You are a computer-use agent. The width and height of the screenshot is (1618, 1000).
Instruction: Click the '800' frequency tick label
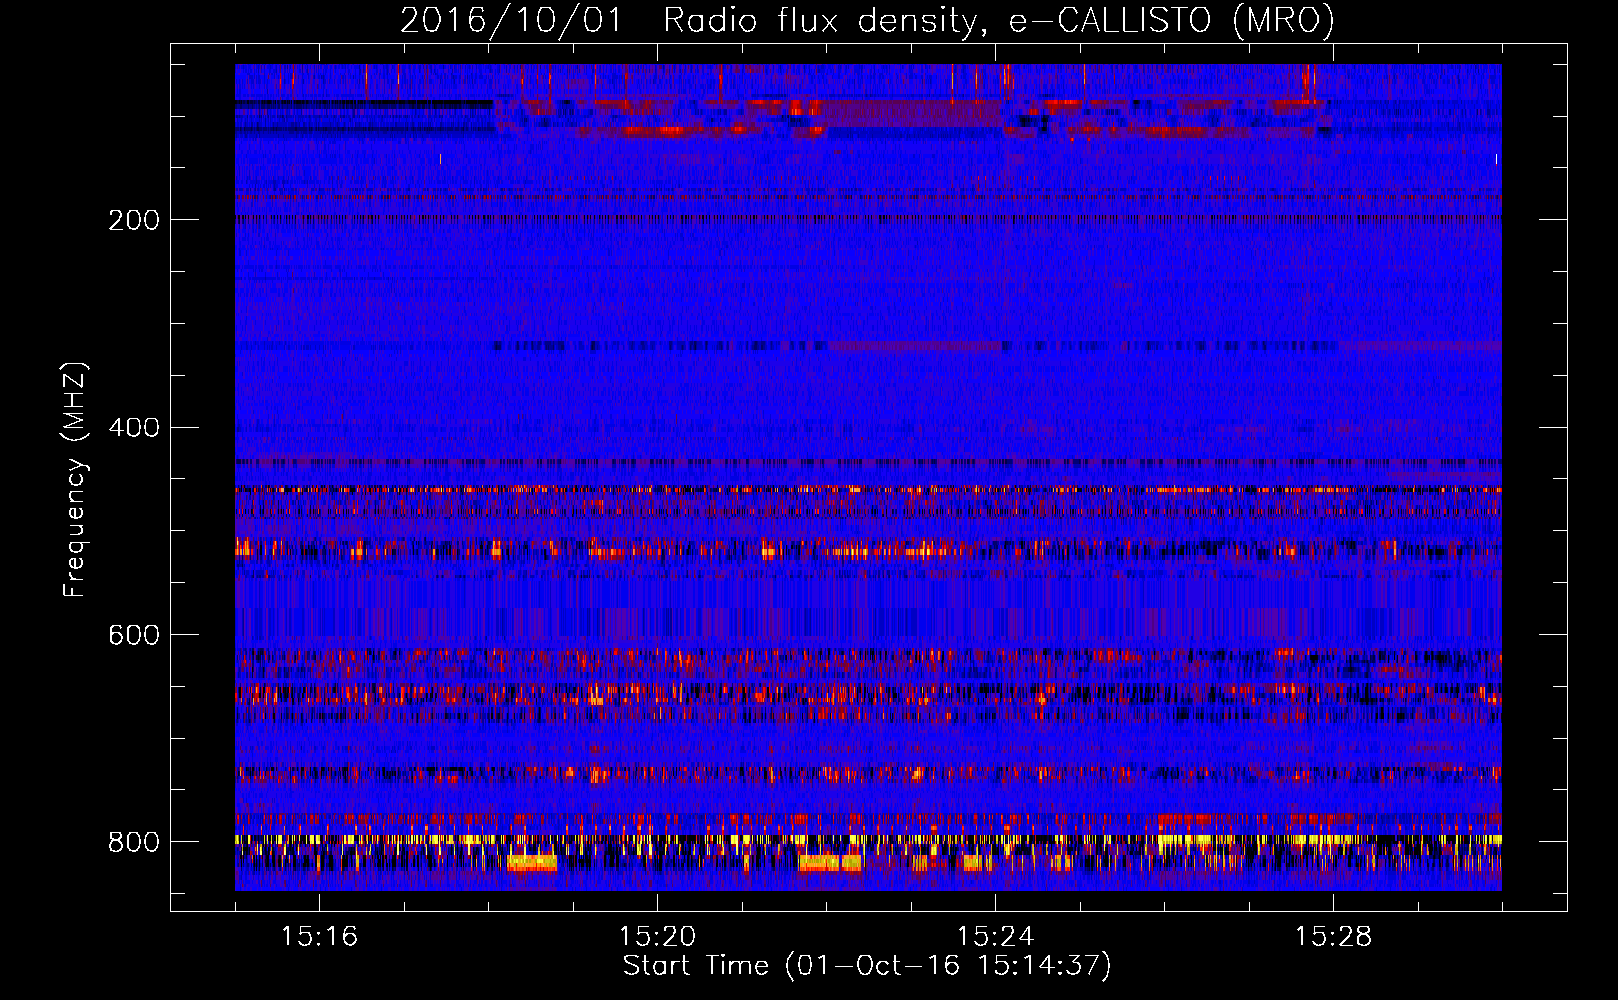(x=133, y=842)
